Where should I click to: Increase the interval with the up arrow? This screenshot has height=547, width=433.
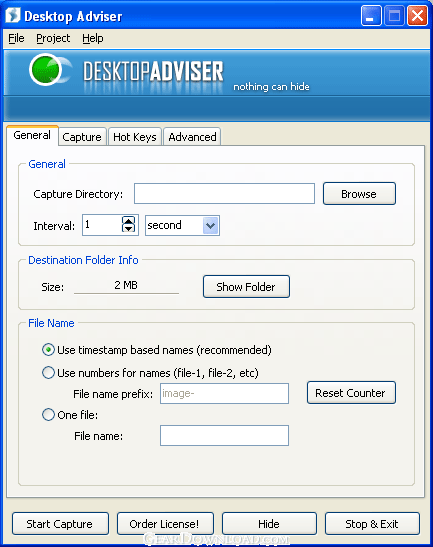(128, 221)
